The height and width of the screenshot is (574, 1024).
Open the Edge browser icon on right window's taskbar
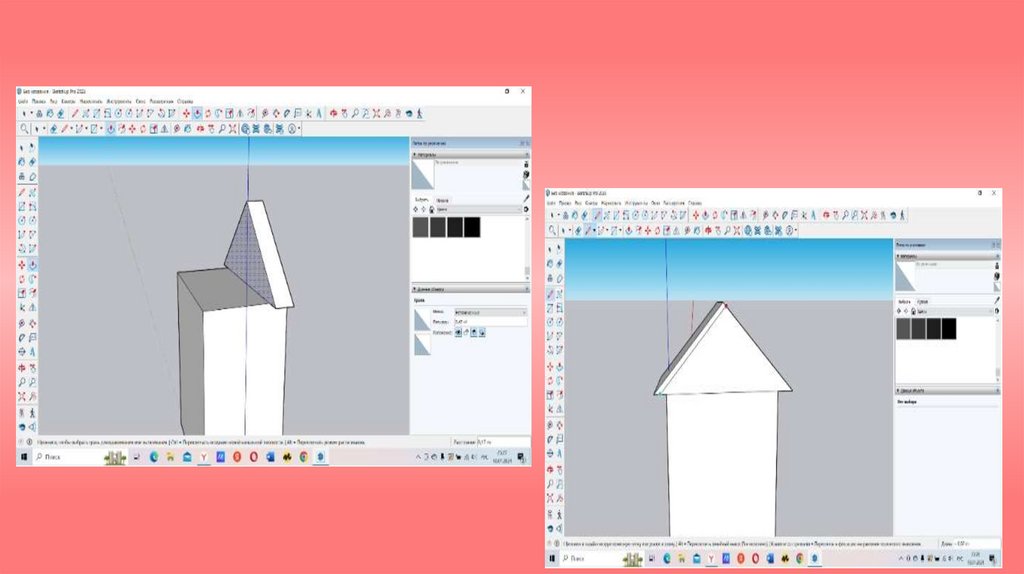[x=667, y=559]
